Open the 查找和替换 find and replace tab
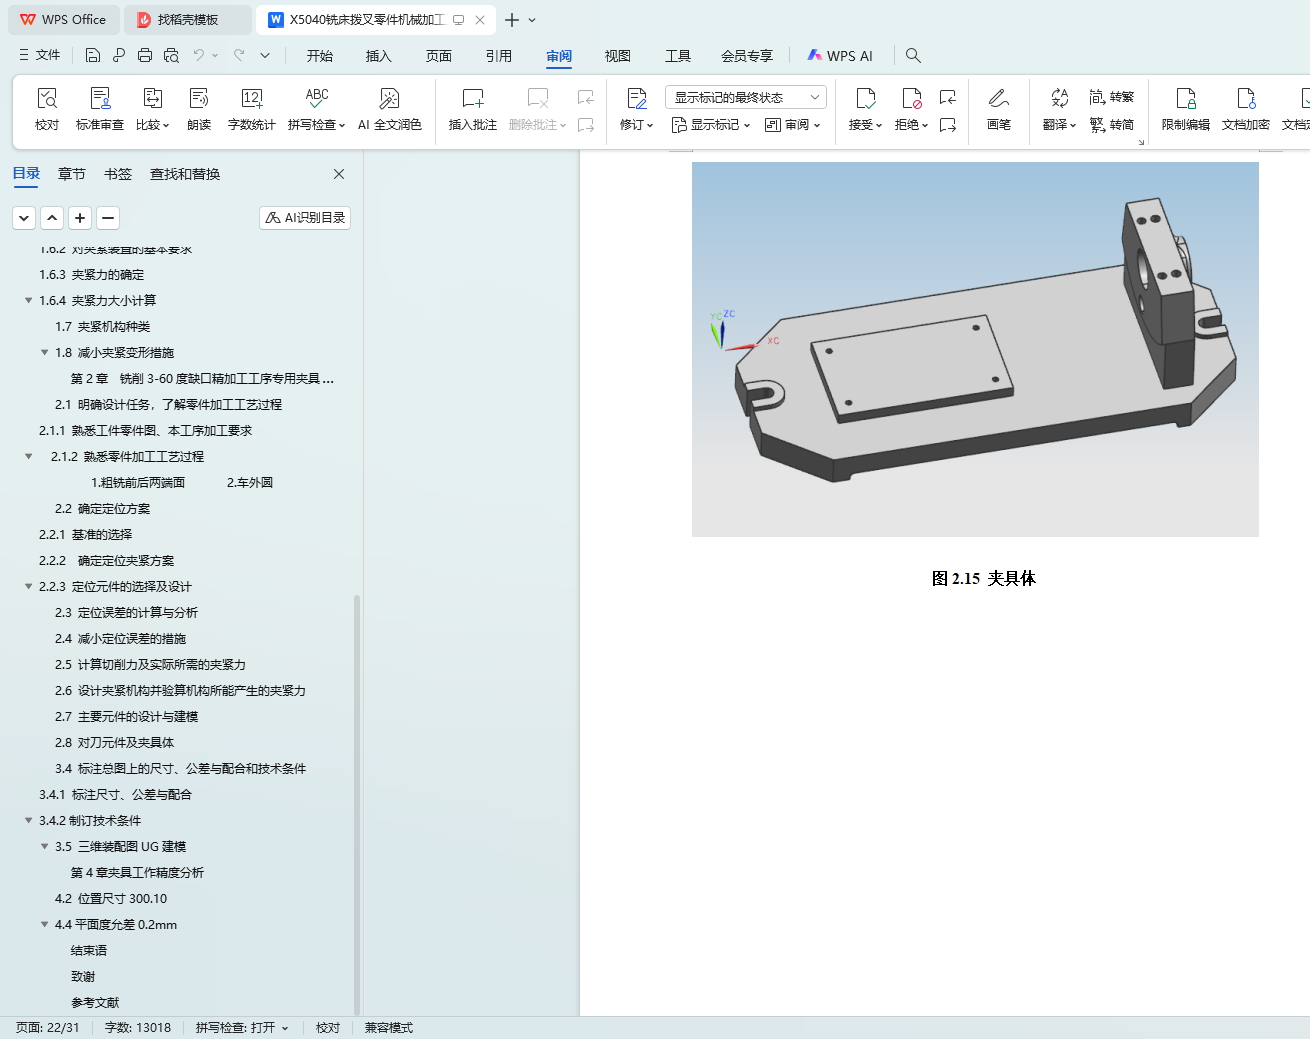1310x1039 pixels. point(185,174)
